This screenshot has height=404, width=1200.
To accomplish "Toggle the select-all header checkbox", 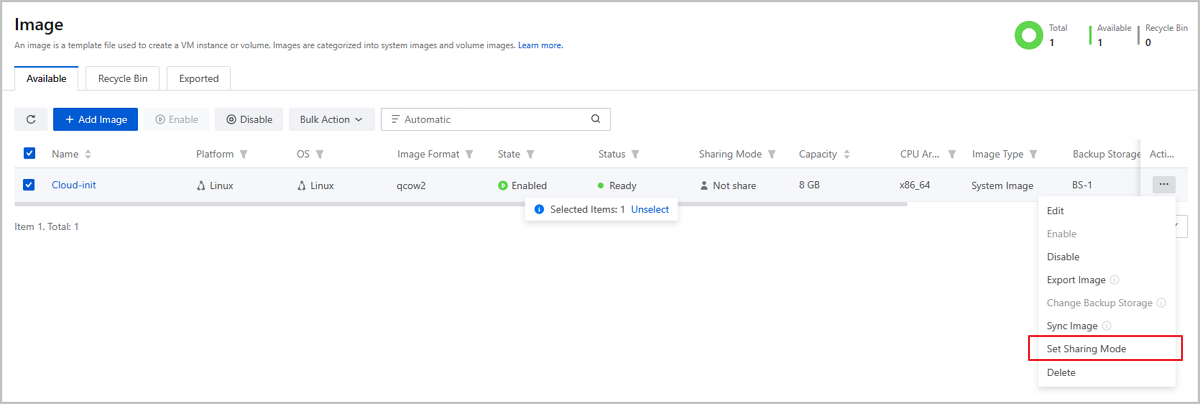I will (29, 154).
